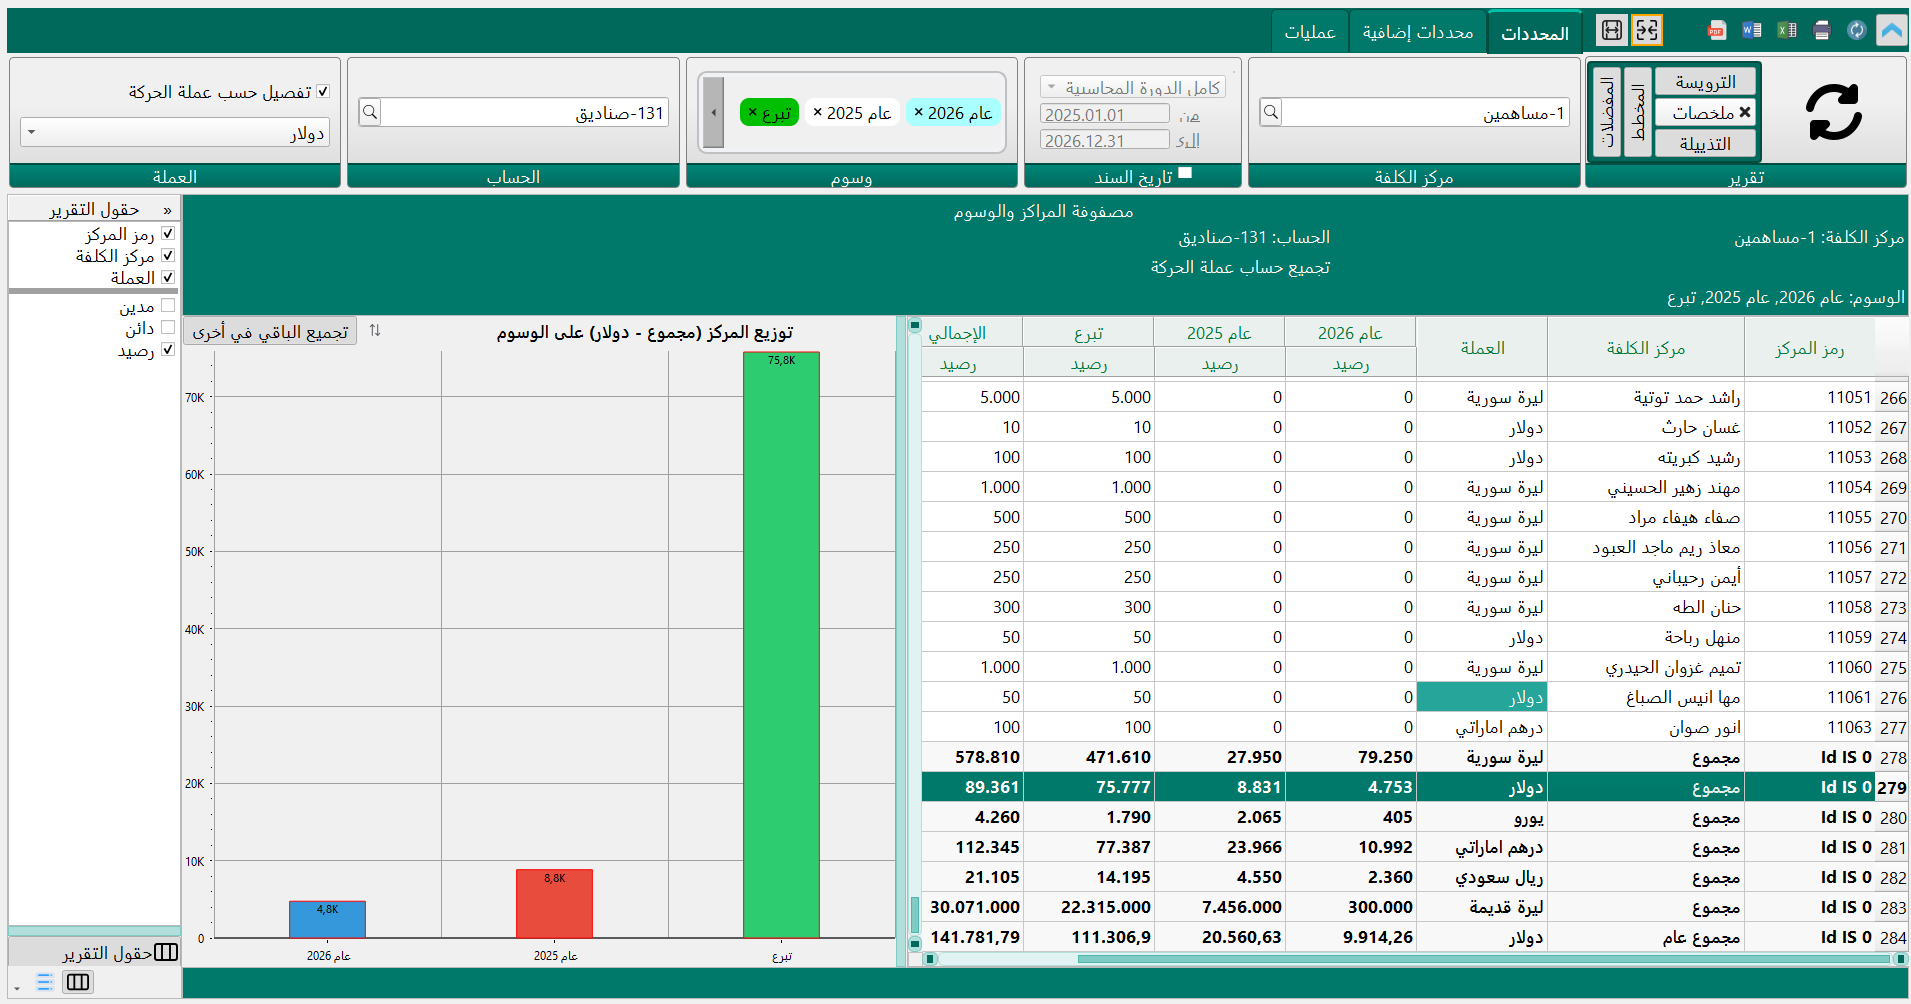Uncheck the العملة field checkbox
Viewport: 1911px width, 1004px height.
click(168, 277)
